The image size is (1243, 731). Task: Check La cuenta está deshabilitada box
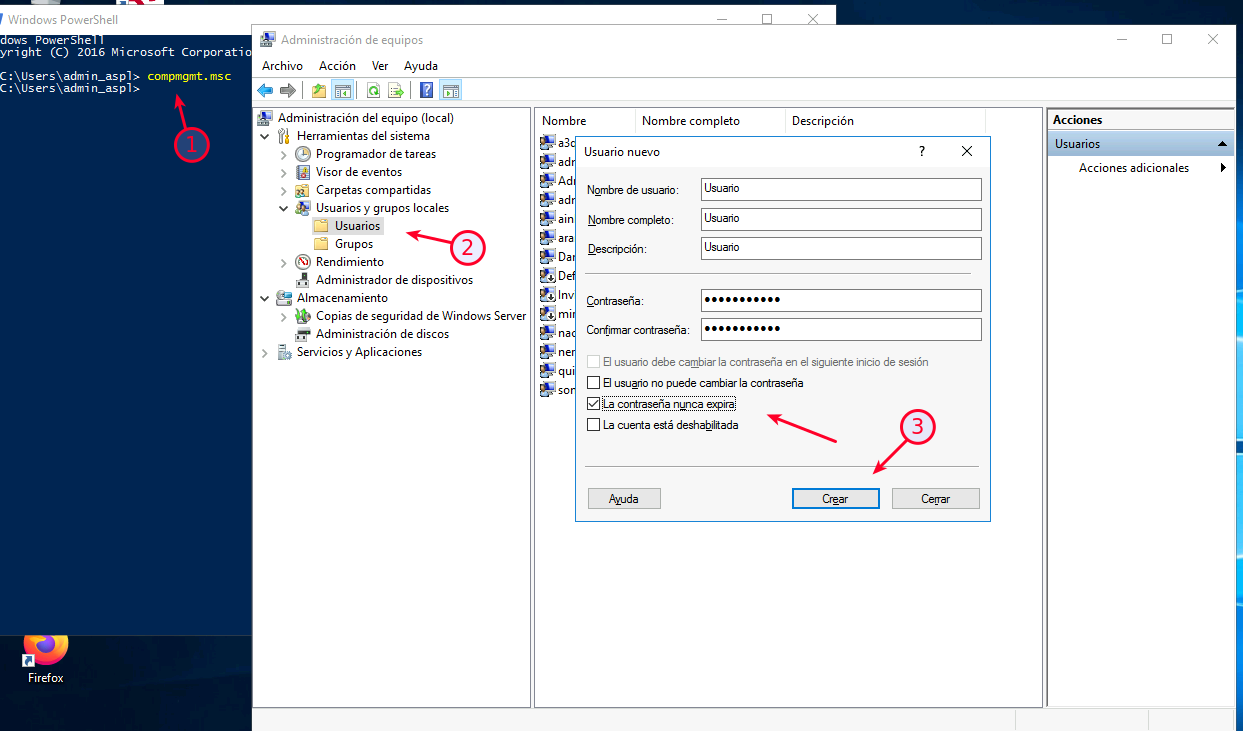(x=594, y=425)
